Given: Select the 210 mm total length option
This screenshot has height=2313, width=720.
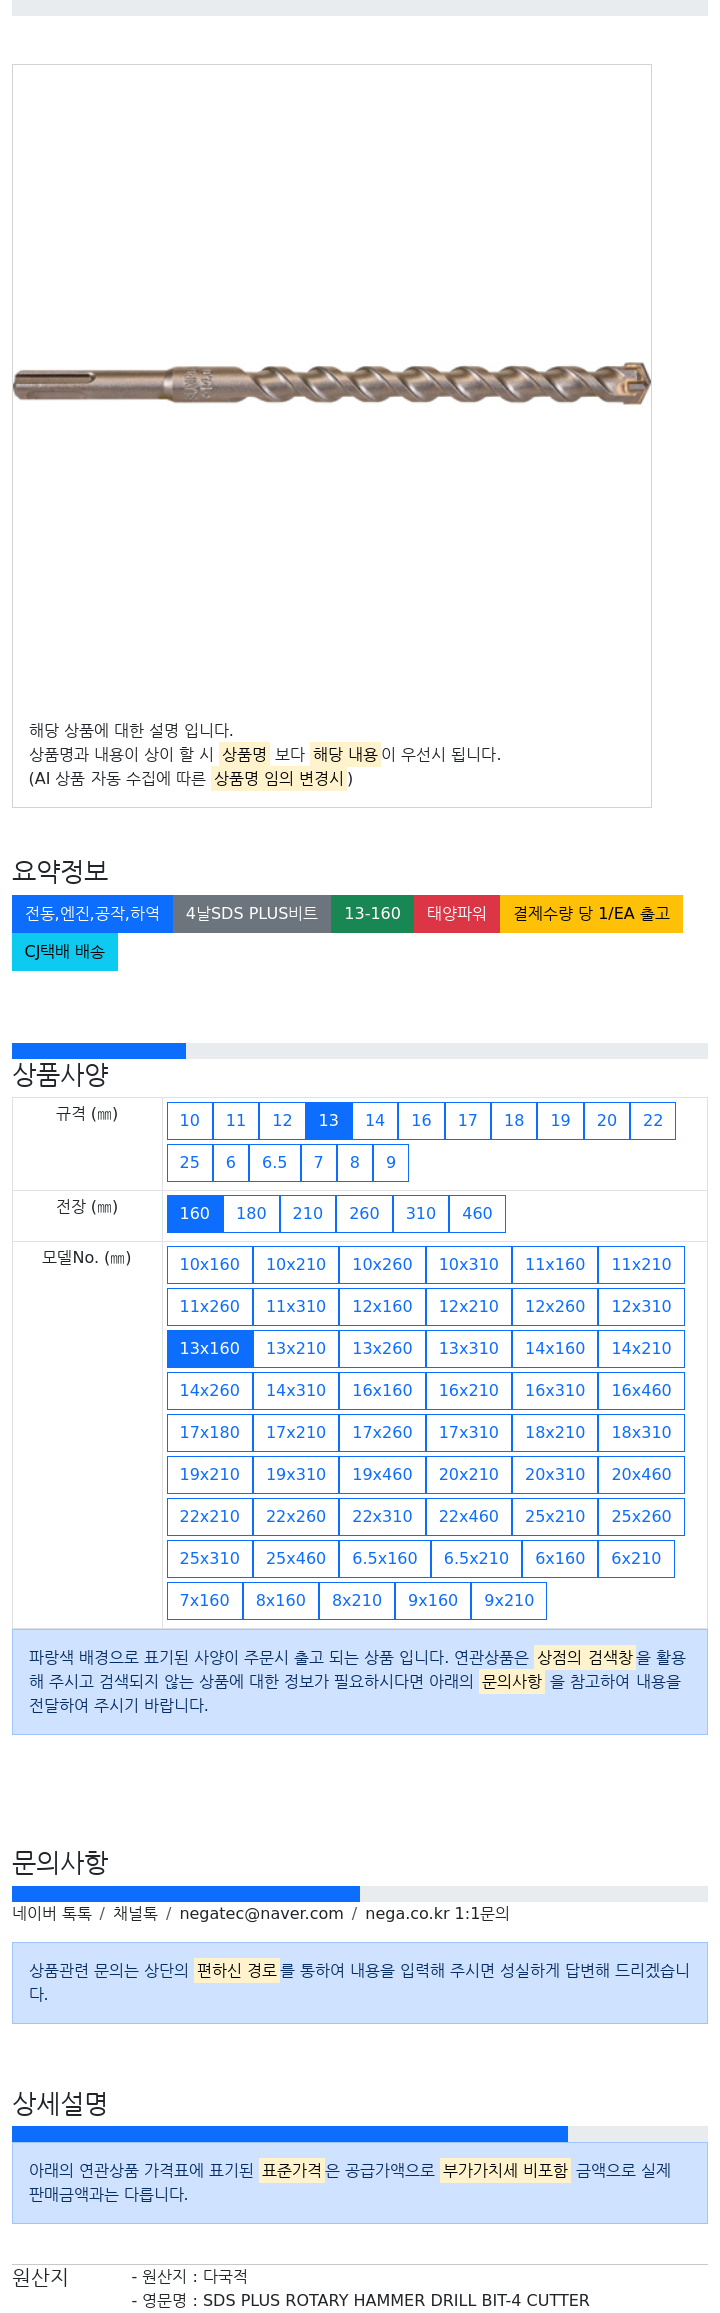Looking at the screenshot, I should tap(308, 1213).
